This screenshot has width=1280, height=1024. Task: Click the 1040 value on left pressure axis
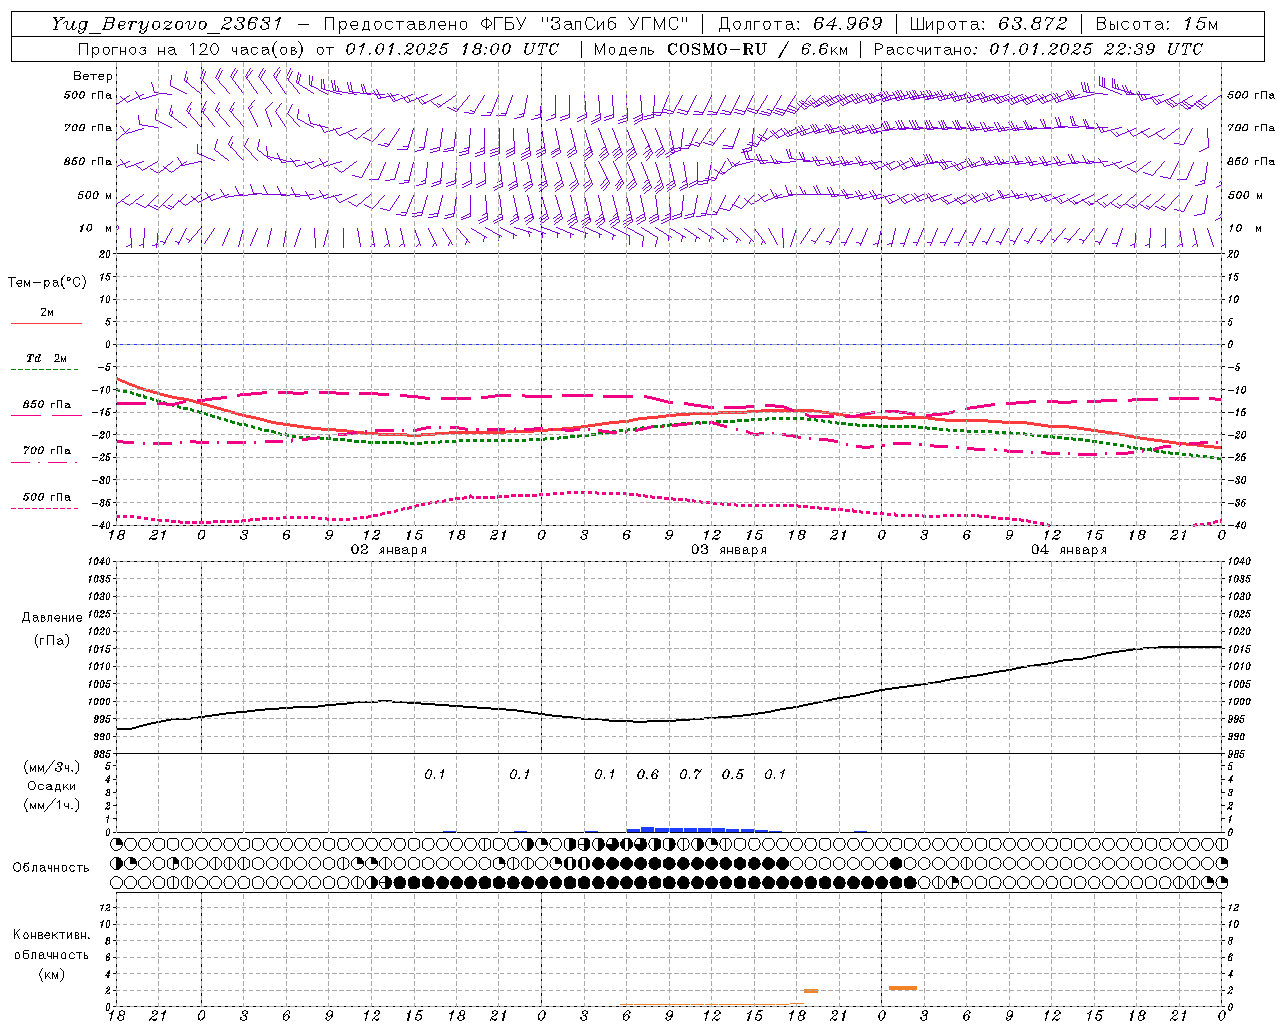coord(98,562)
